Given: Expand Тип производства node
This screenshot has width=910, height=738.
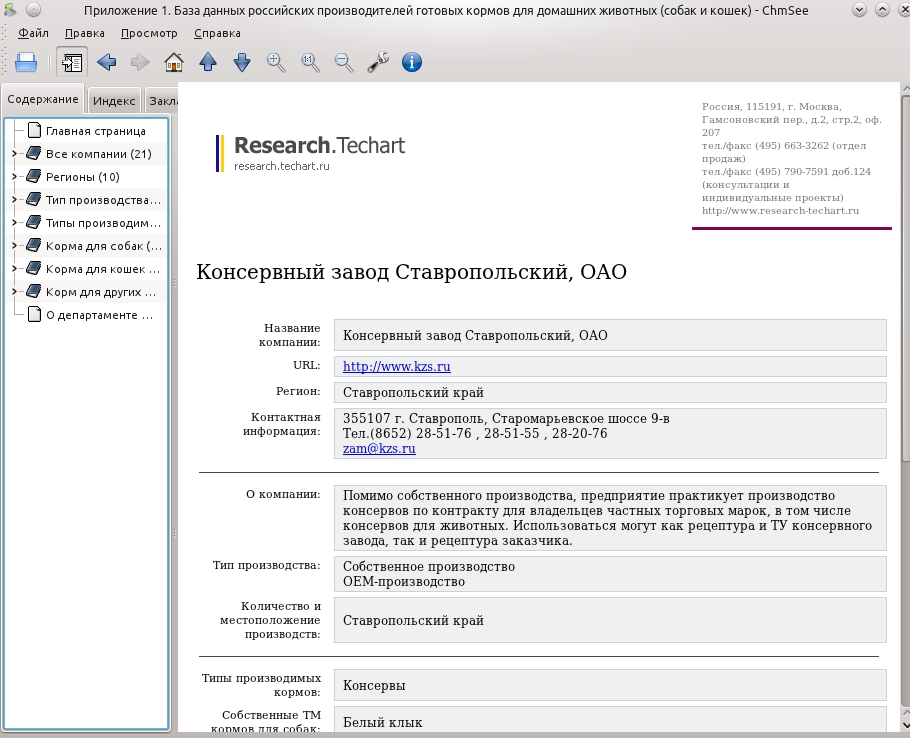Looking at the screenshot, I should (x=15, y=200).
